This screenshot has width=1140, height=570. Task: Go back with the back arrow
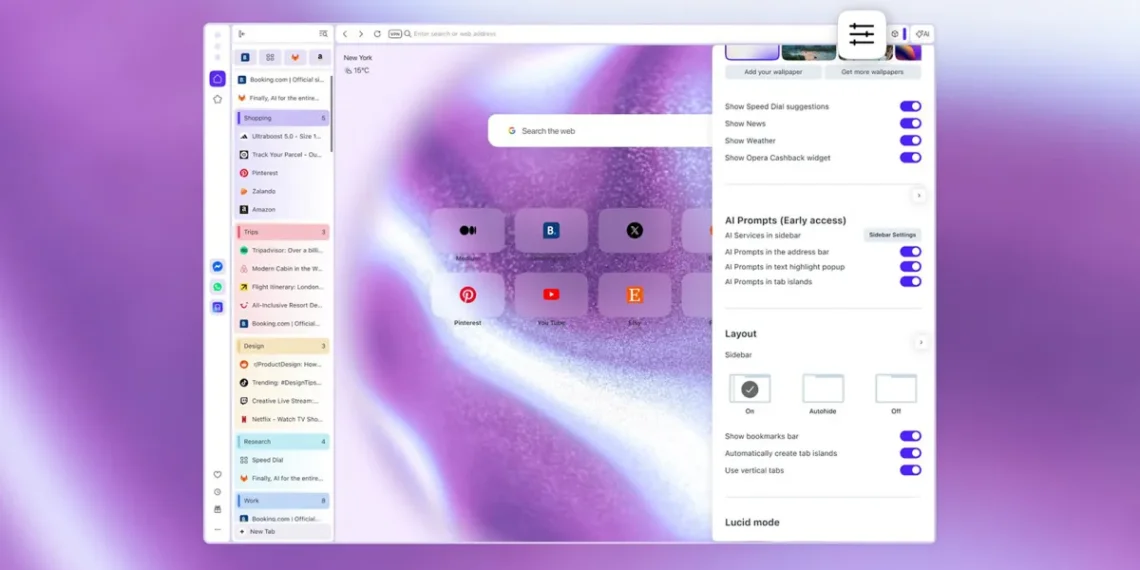[x=345, y=33]
